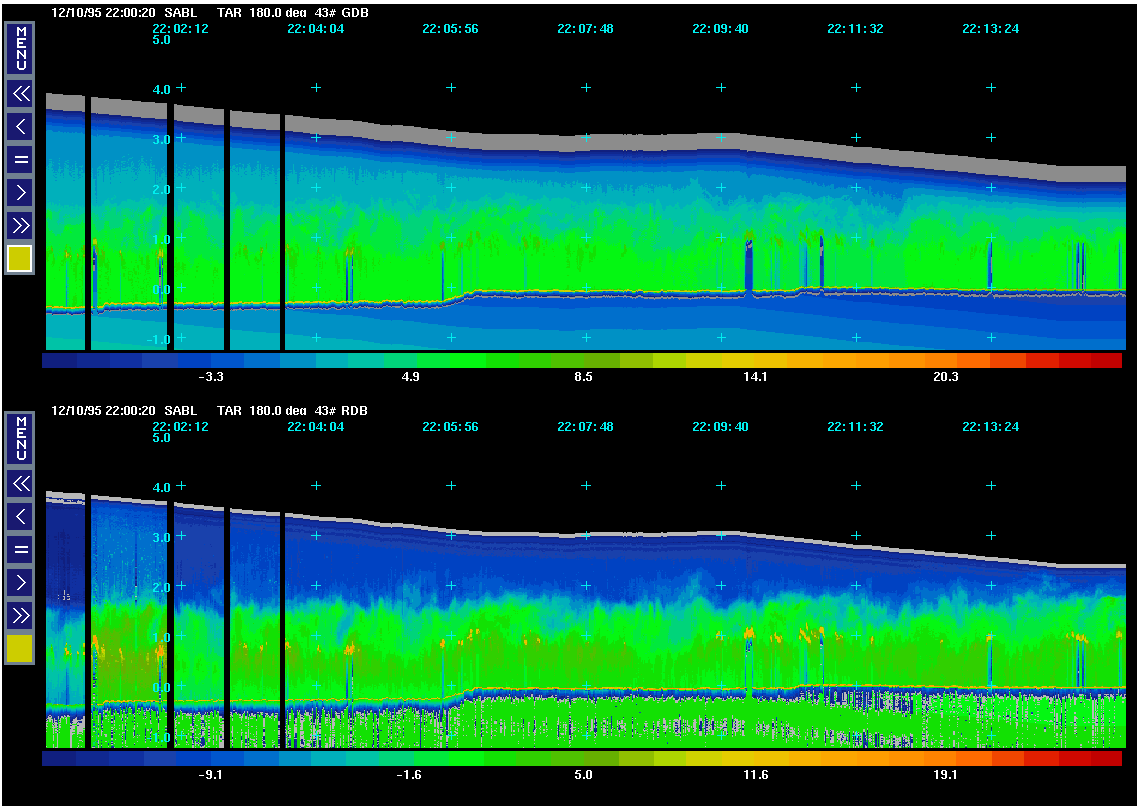1141x810 pixels.
Task: Click the equals sign button in the bottom panel
Action: tap(20, 549)
